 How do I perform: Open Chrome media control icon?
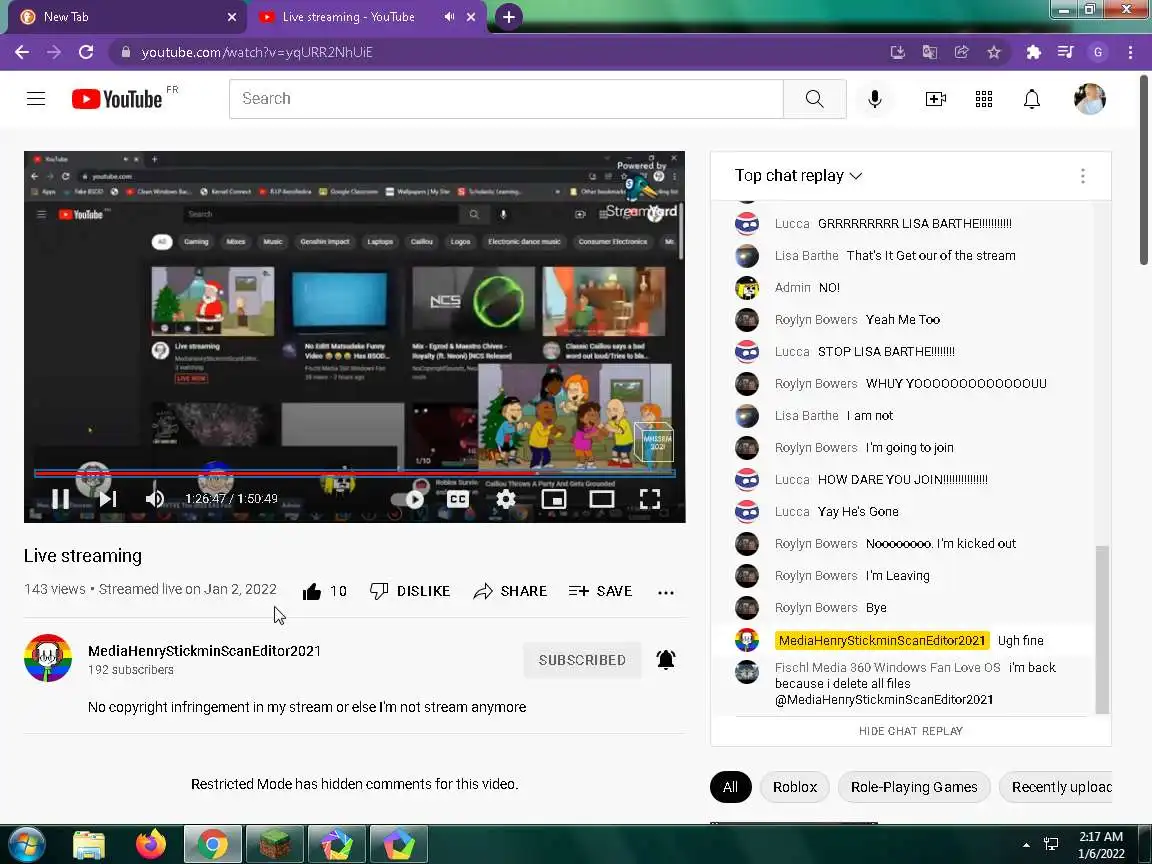tap(1066, 52)
